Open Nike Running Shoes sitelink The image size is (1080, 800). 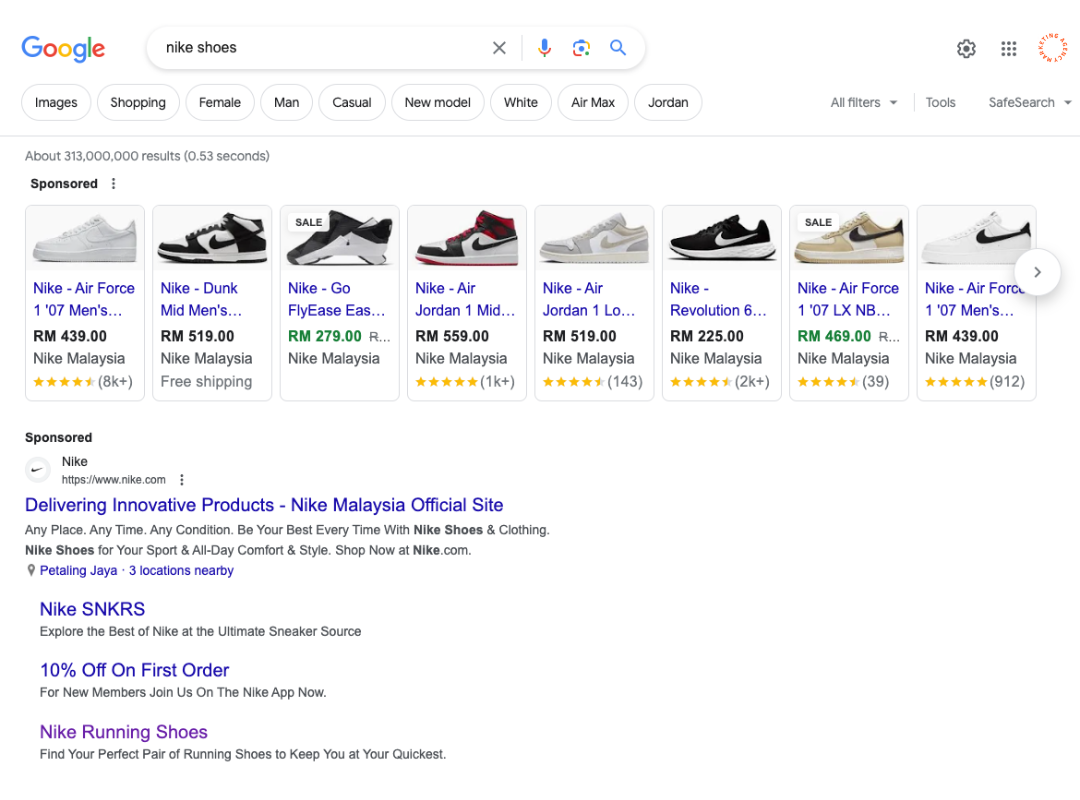pyautogui.click(x=123, y=732)
